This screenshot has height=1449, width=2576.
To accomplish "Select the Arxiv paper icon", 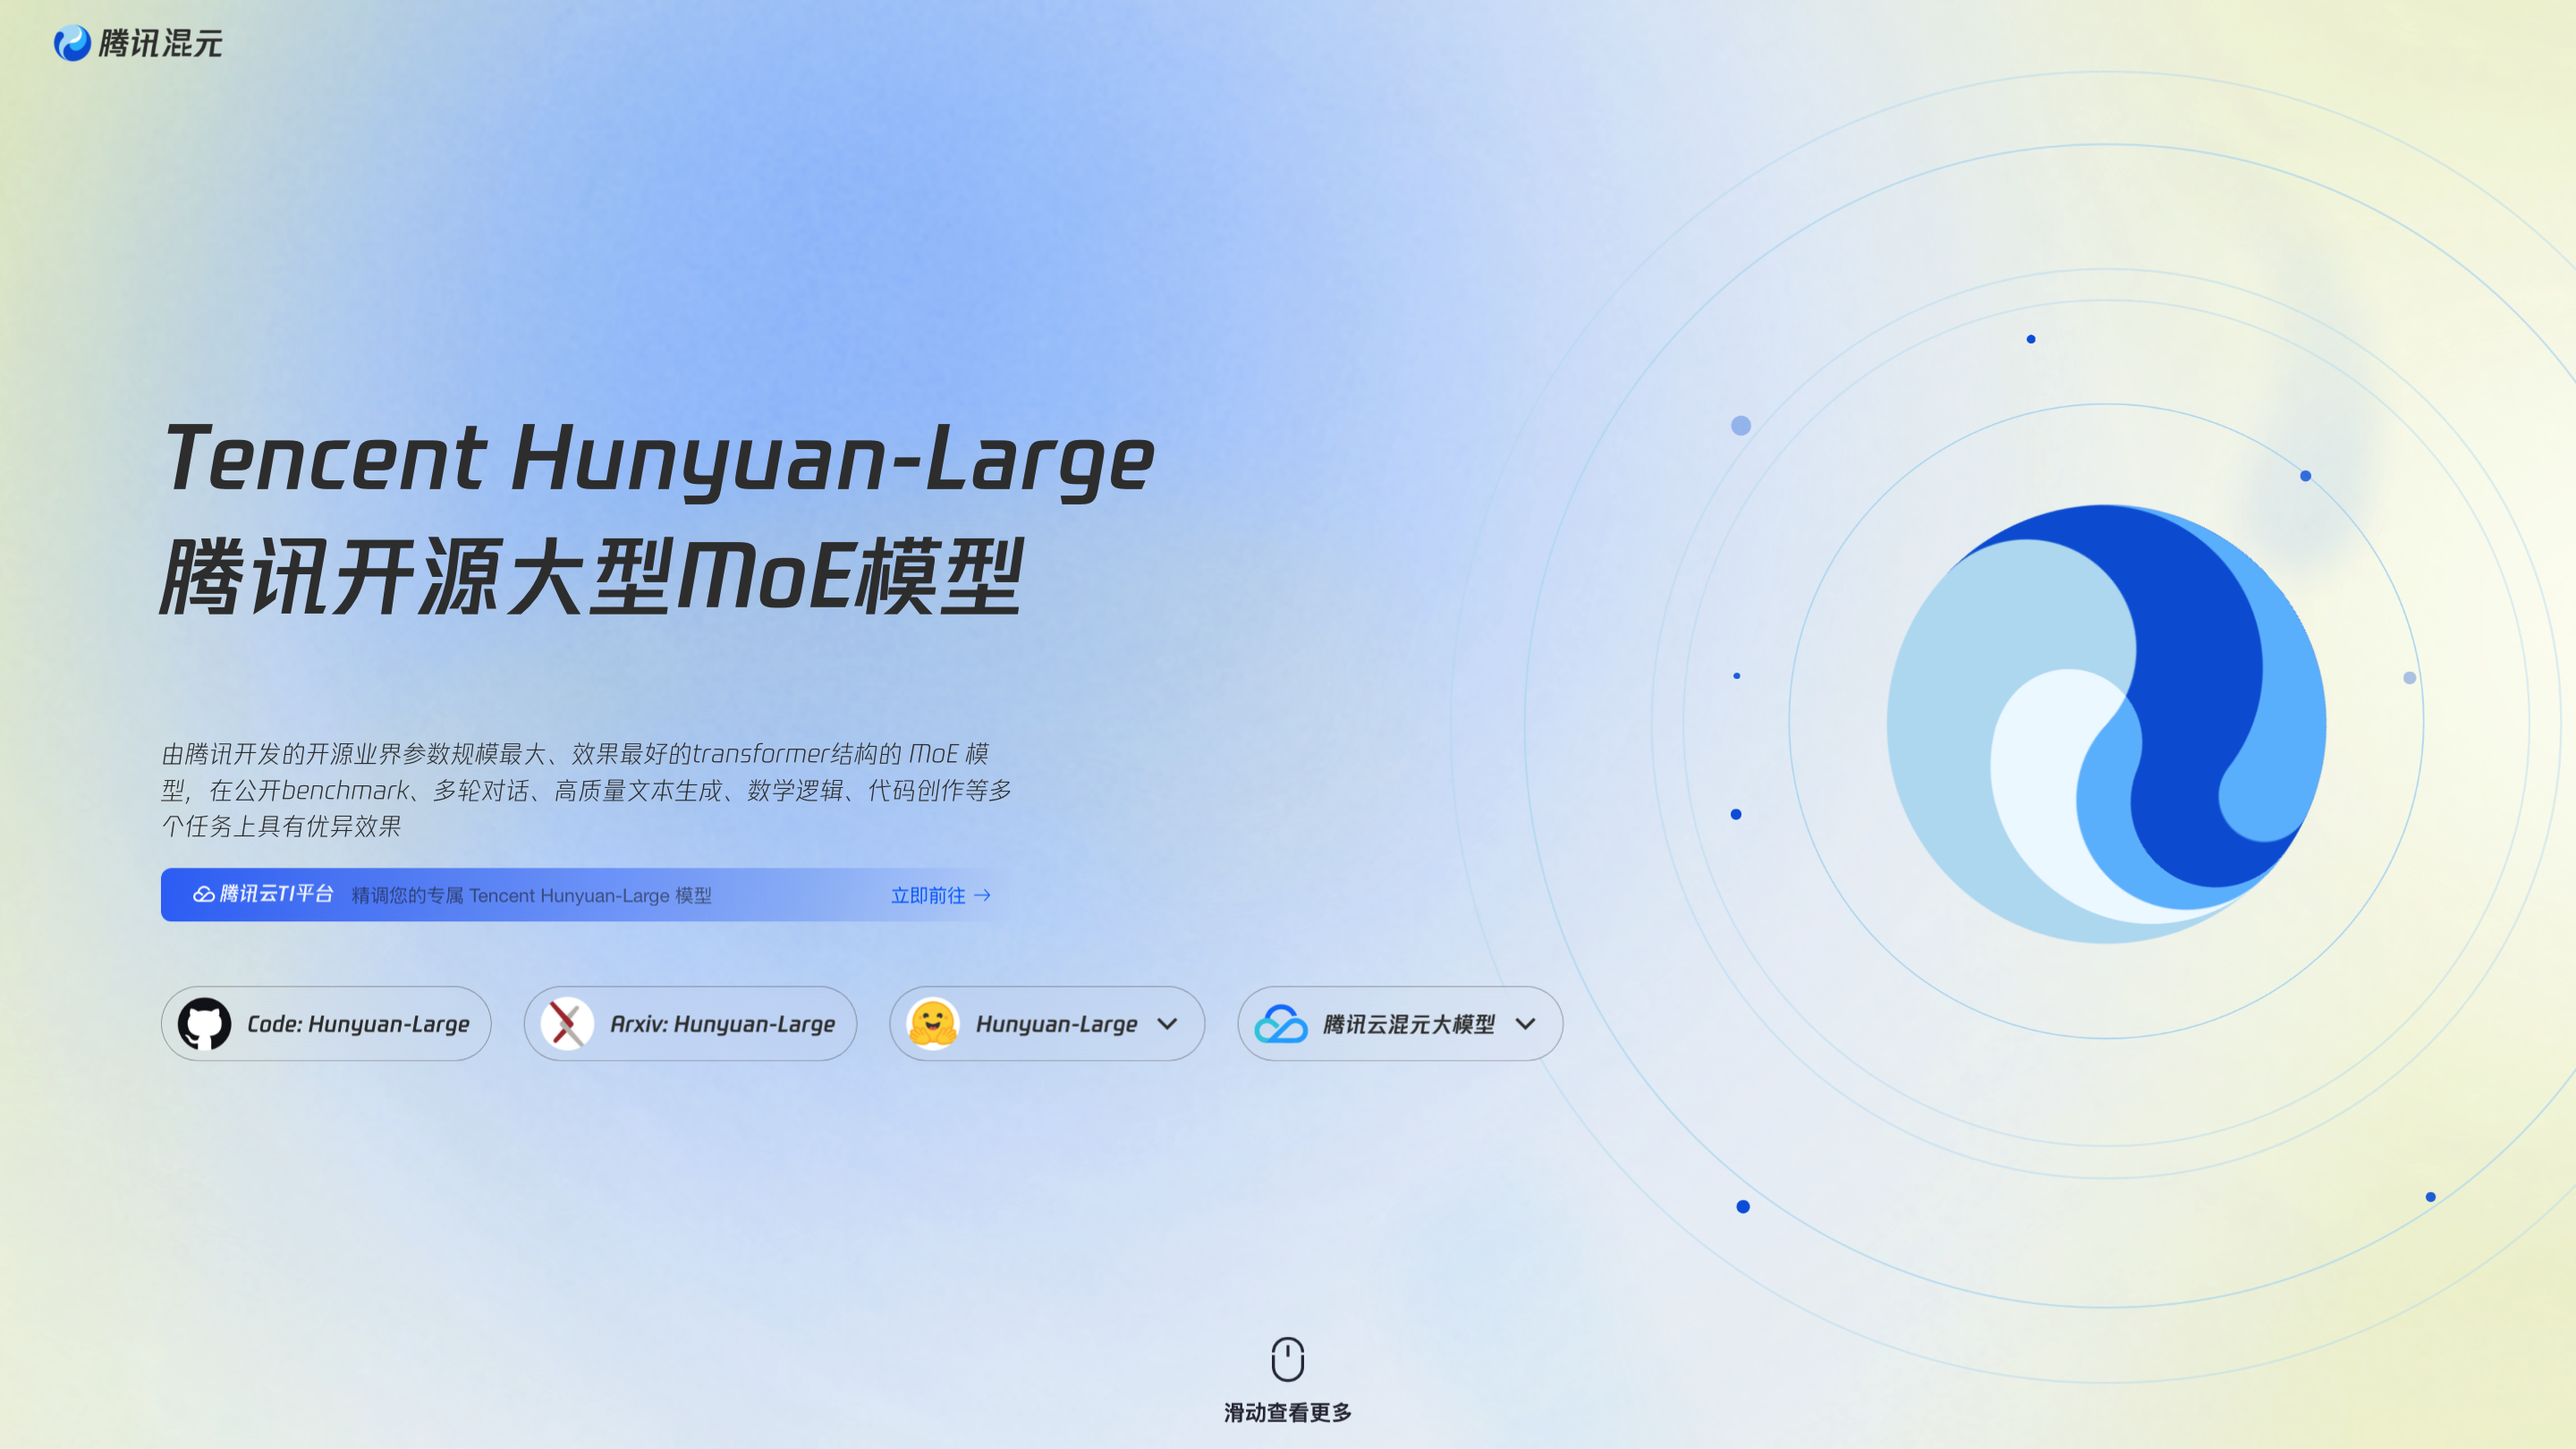I will click(x=567, y=1023).
